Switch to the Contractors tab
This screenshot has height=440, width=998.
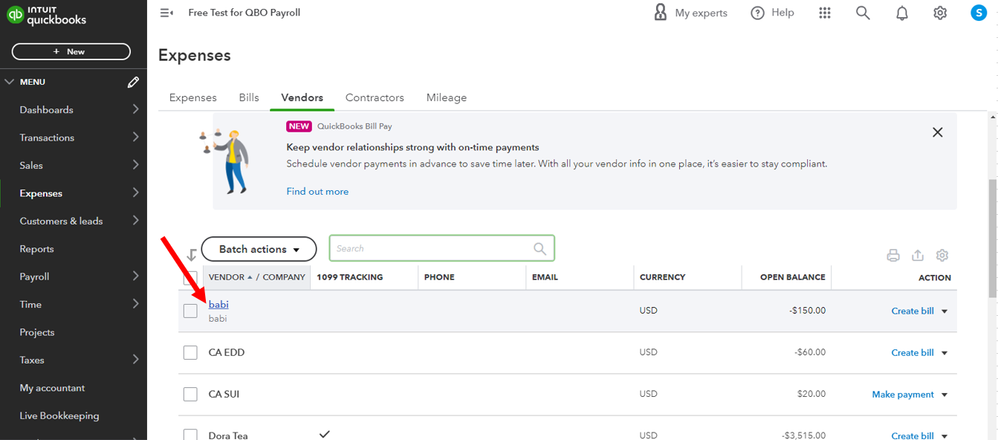[x=375, y=97]
